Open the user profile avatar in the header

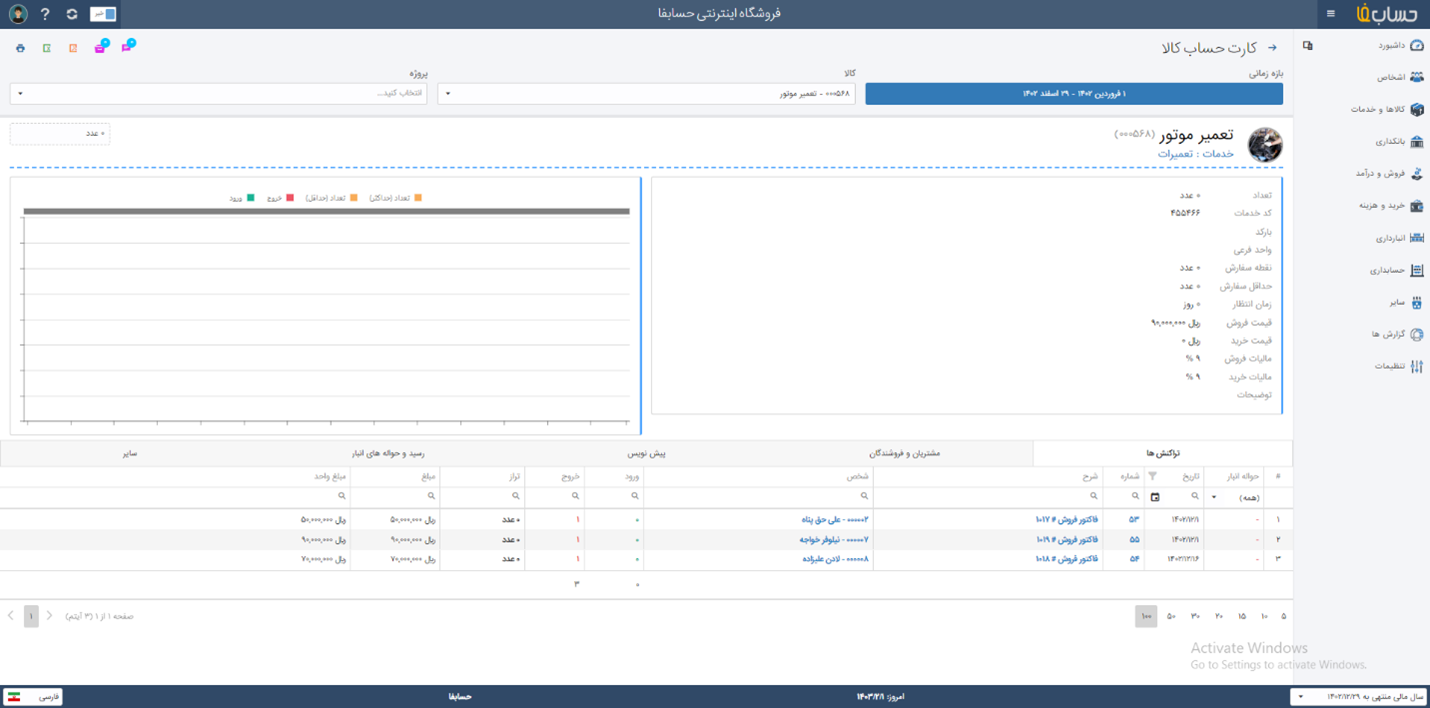[18, 14]
